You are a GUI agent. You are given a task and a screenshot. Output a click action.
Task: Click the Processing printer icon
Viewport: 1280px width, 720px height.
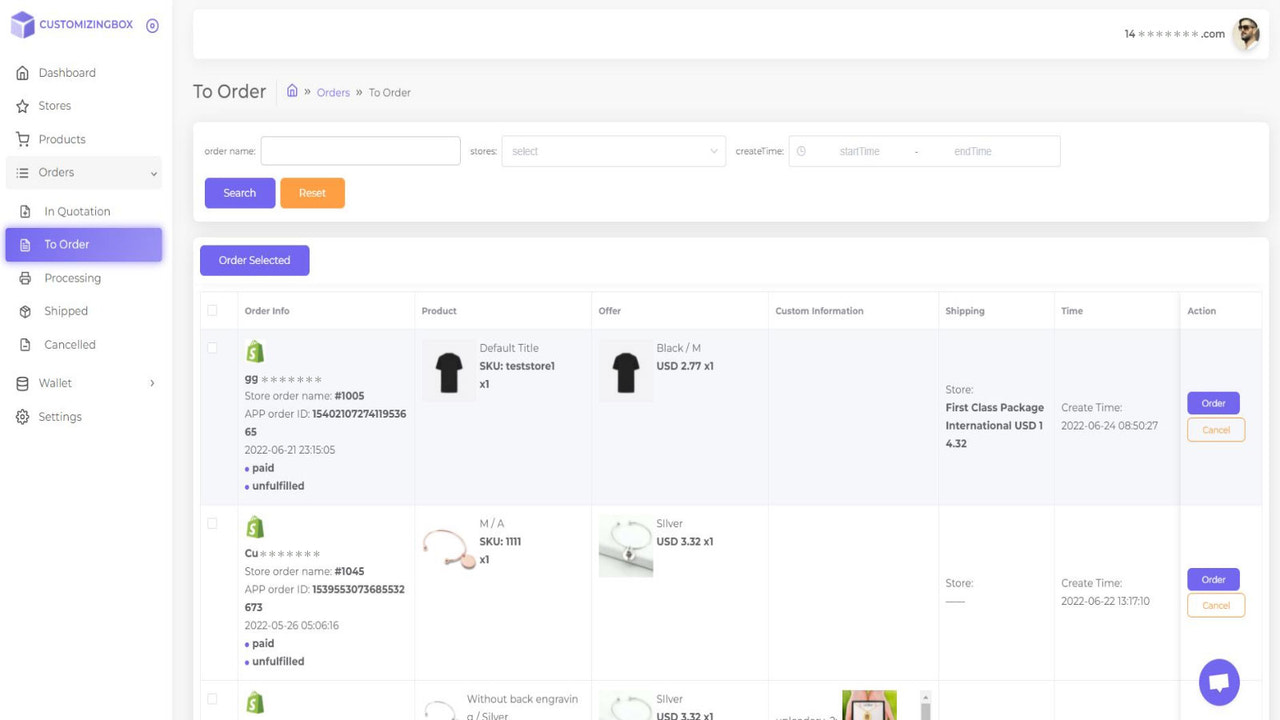click(23, 277)
